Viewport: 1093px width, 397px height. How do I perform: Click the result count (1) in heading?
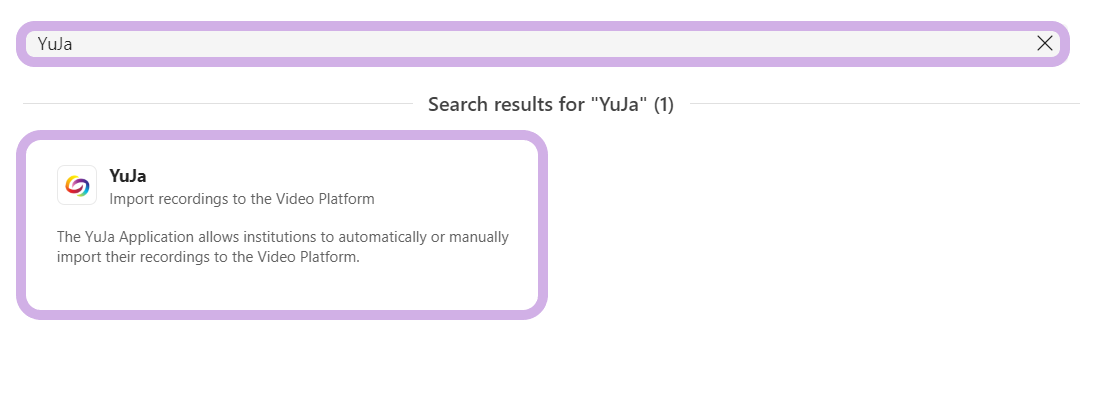tap(664, 104)
